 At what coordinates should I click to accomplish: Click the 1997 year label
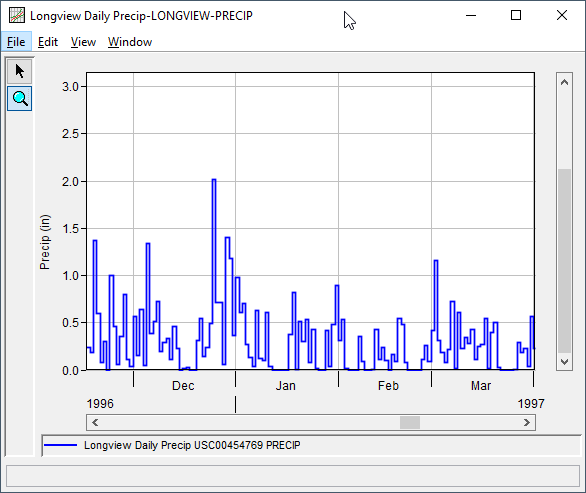[x=531, y=404]
